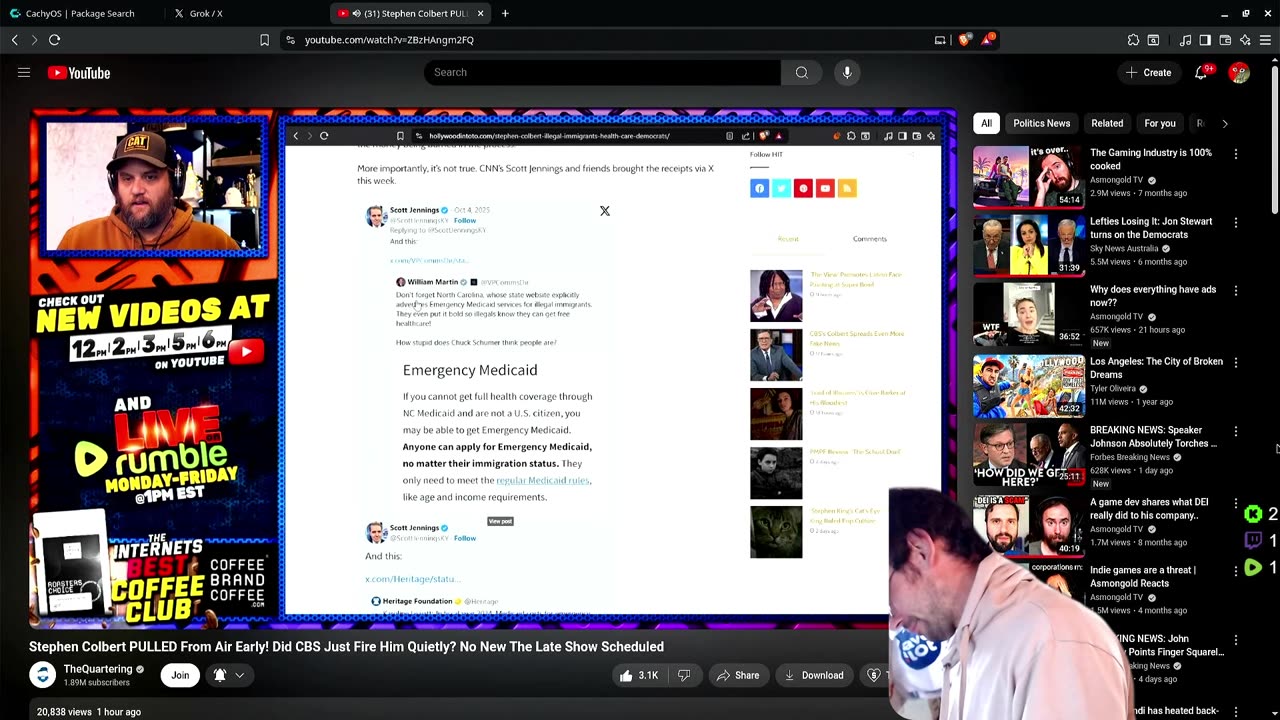1280x720 pixels.
Task: Open the music note playlist icon
Action: pyautogui.click(x=1185, y=40)
